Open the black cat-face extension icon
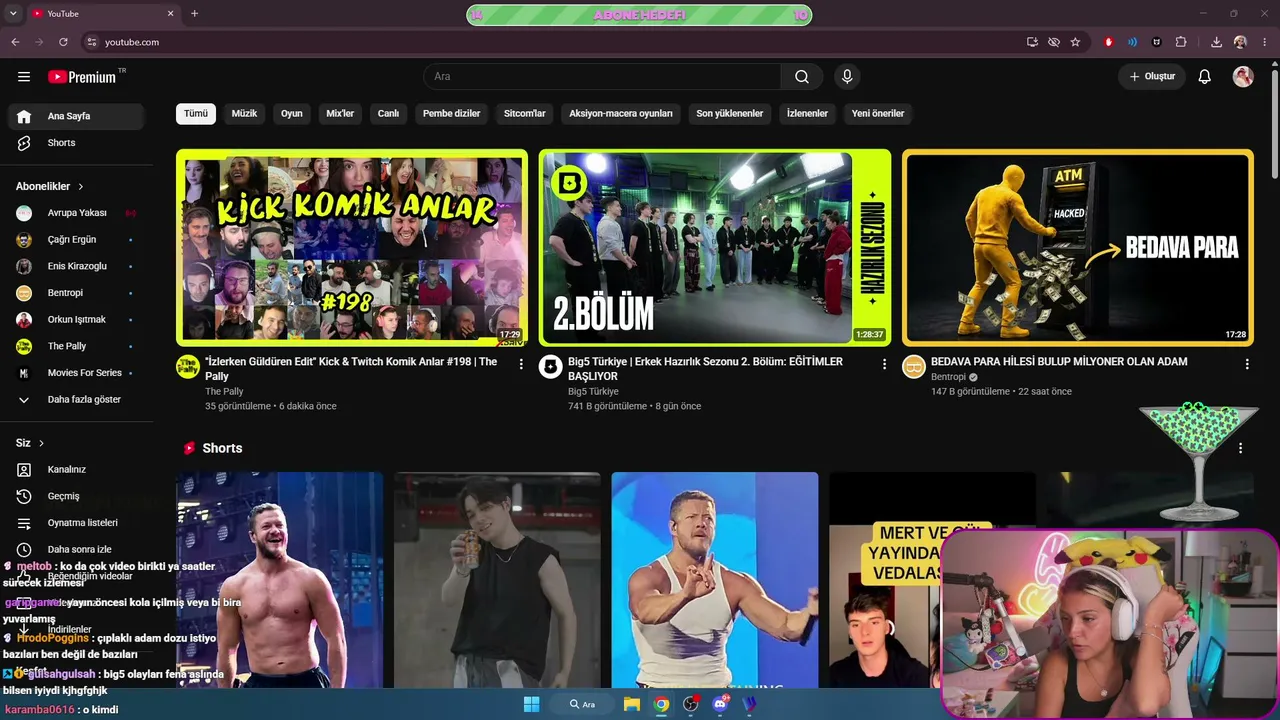Viewport: 1280px width, 720px height. coord(1157,42)
